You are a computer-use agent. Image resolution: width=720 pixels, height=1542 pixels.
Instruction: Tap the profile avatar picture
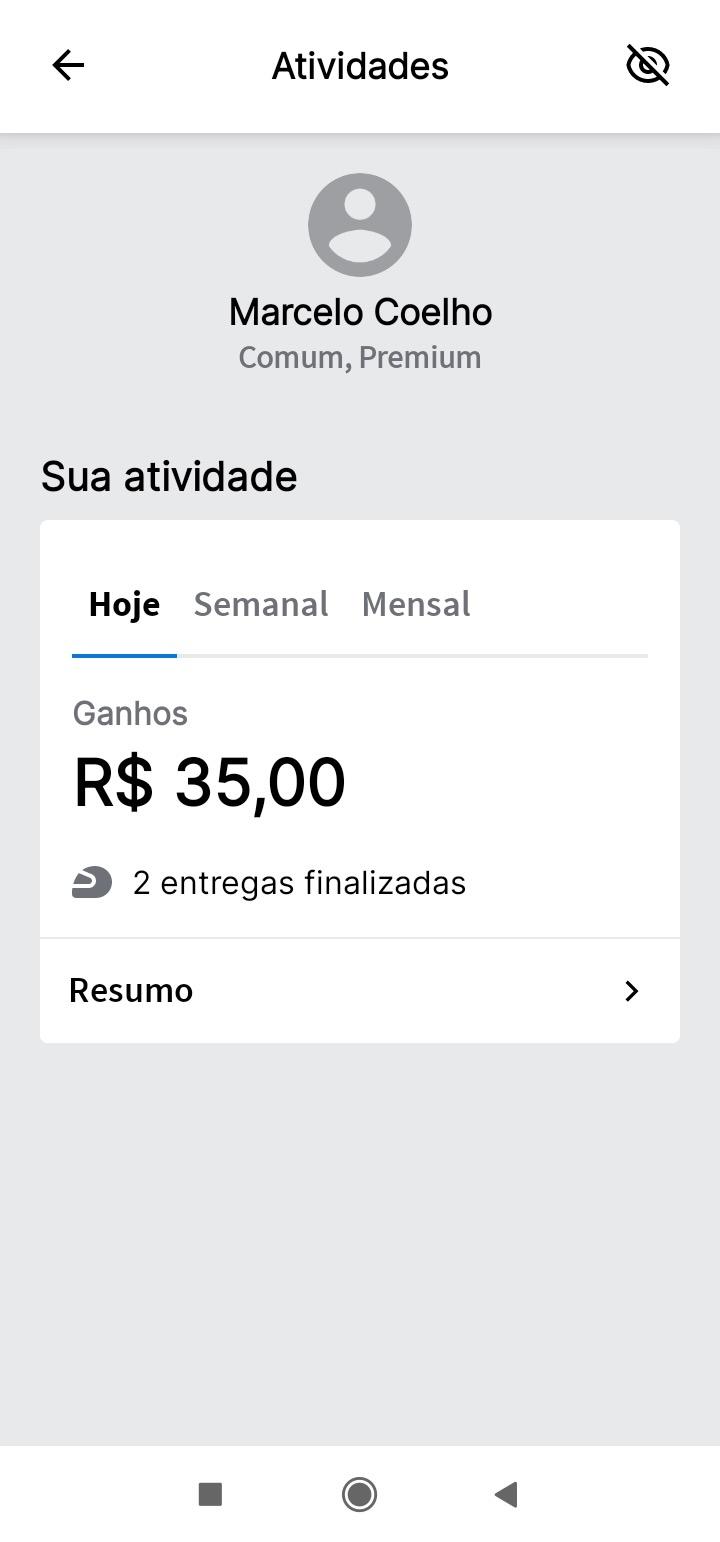coord(360,225)
